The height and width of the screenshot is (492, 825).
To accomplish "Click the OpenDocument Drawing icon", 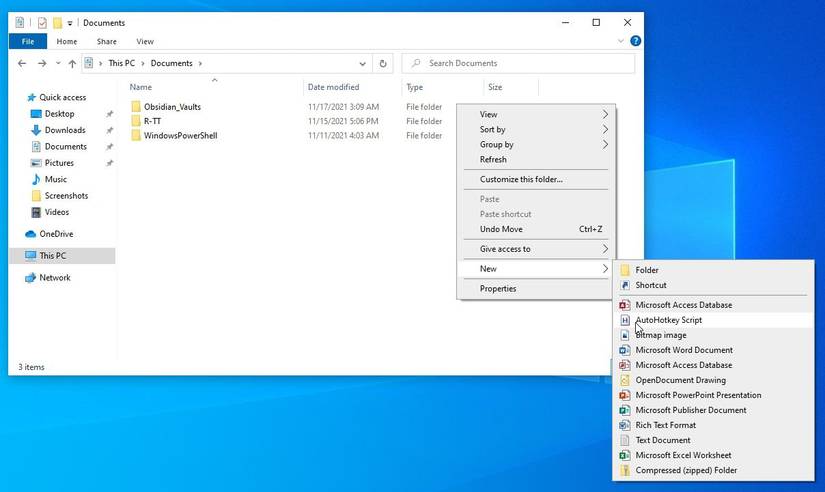I will (625, 380).
